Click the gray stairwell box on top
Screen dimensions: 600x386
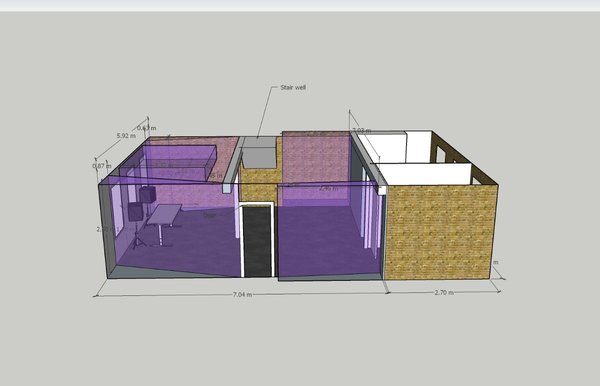259,152
